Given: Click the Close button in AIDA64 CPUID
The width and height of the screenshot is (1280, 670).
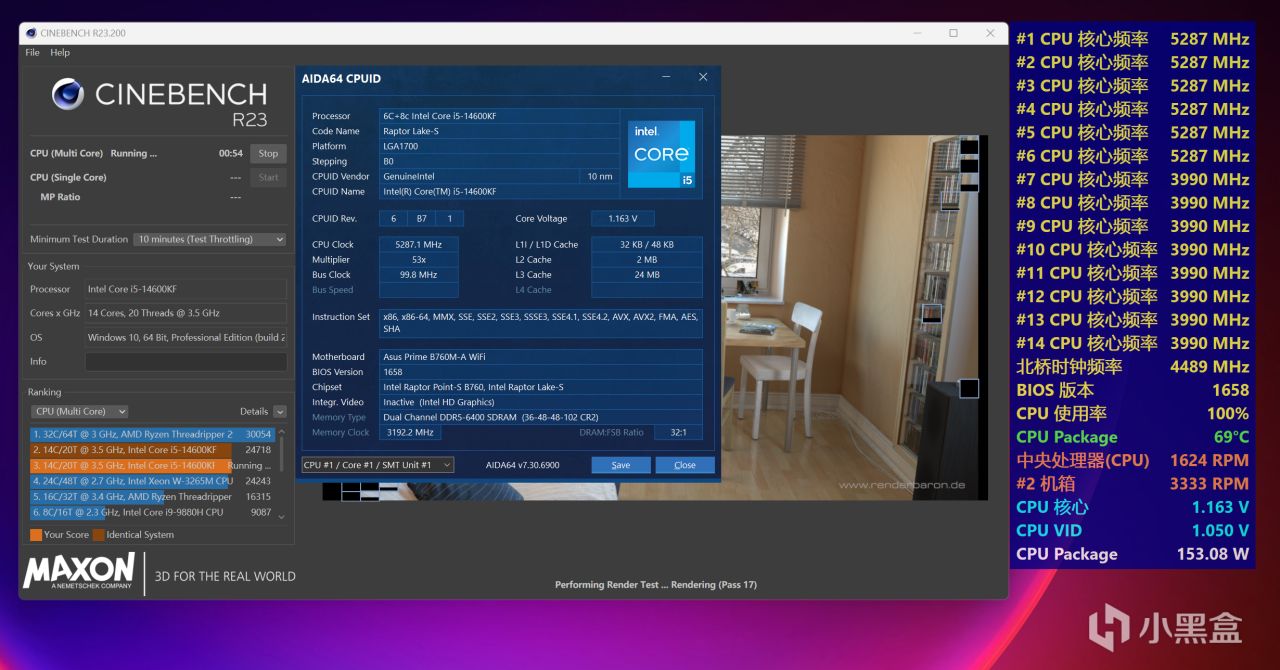Looking at the screenshot, I should 685,465.
